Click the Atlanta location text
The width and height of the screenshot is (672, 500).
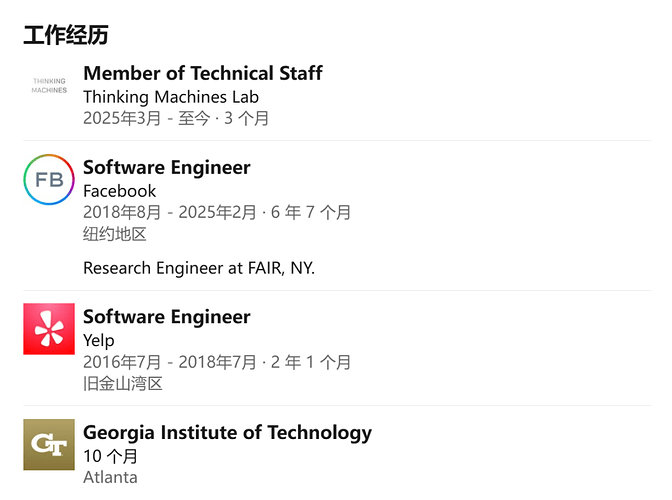pyautogui.click(x=110, y=477)
